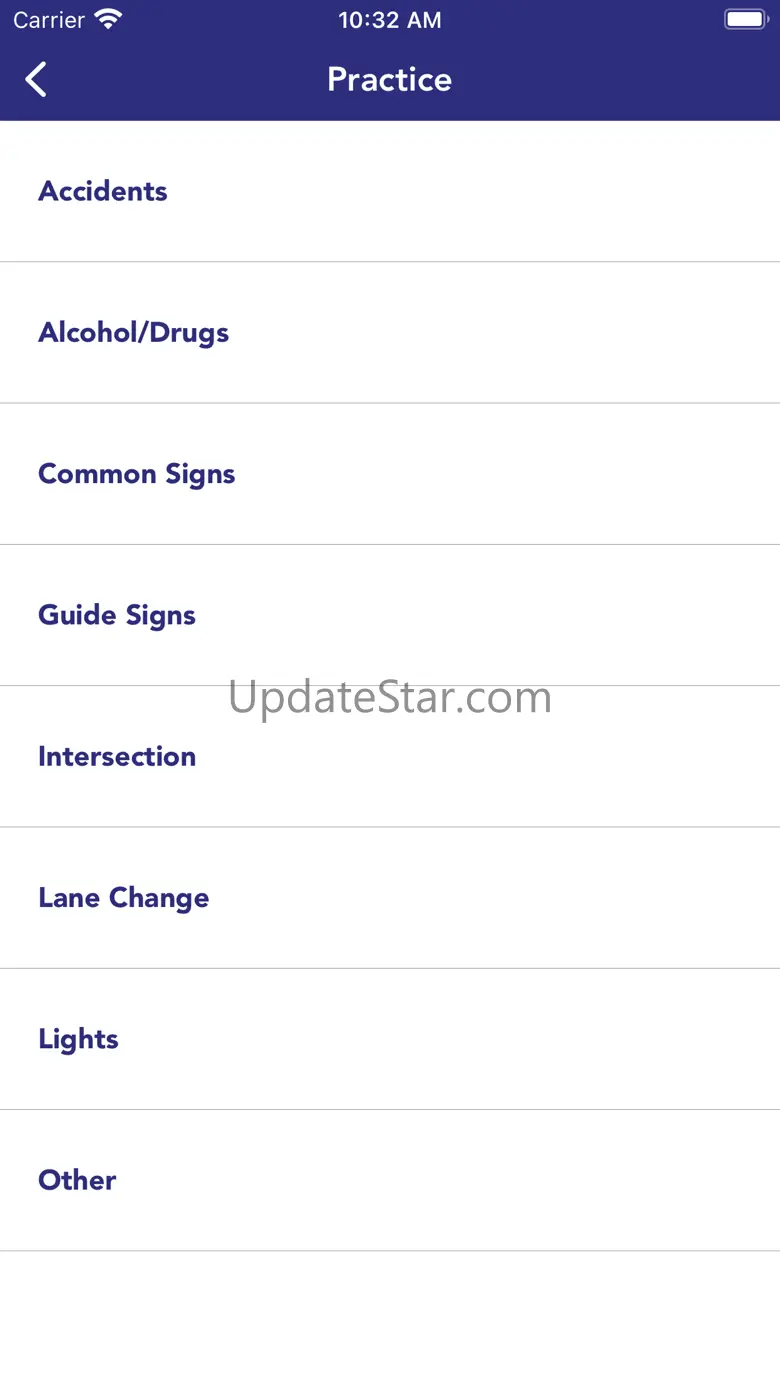
Task: Open the Lights practice section
Action: (79, 1039)
